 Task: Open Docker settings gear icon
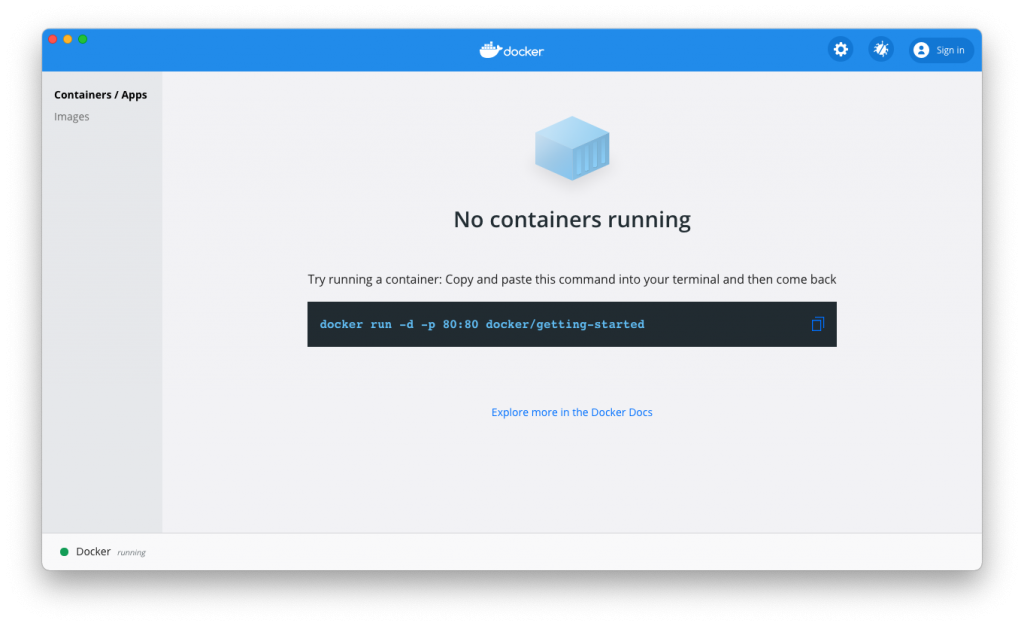[x=840, y=50]
